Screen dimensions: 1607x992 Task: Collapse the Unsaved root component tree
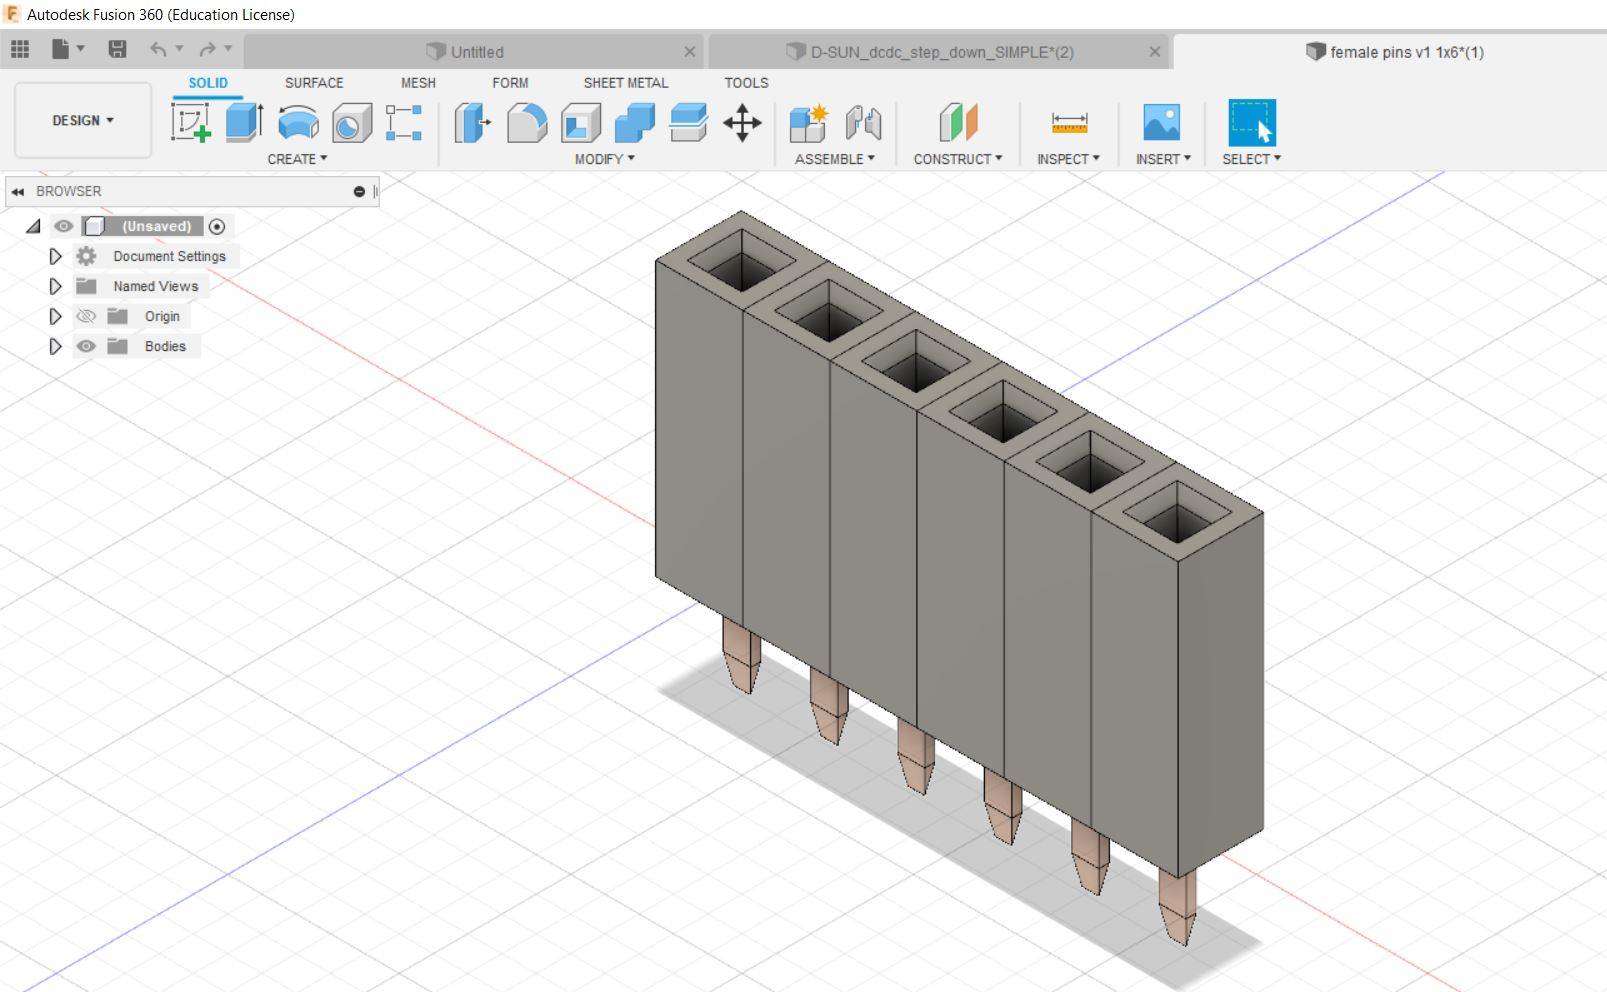pos(33,226)
